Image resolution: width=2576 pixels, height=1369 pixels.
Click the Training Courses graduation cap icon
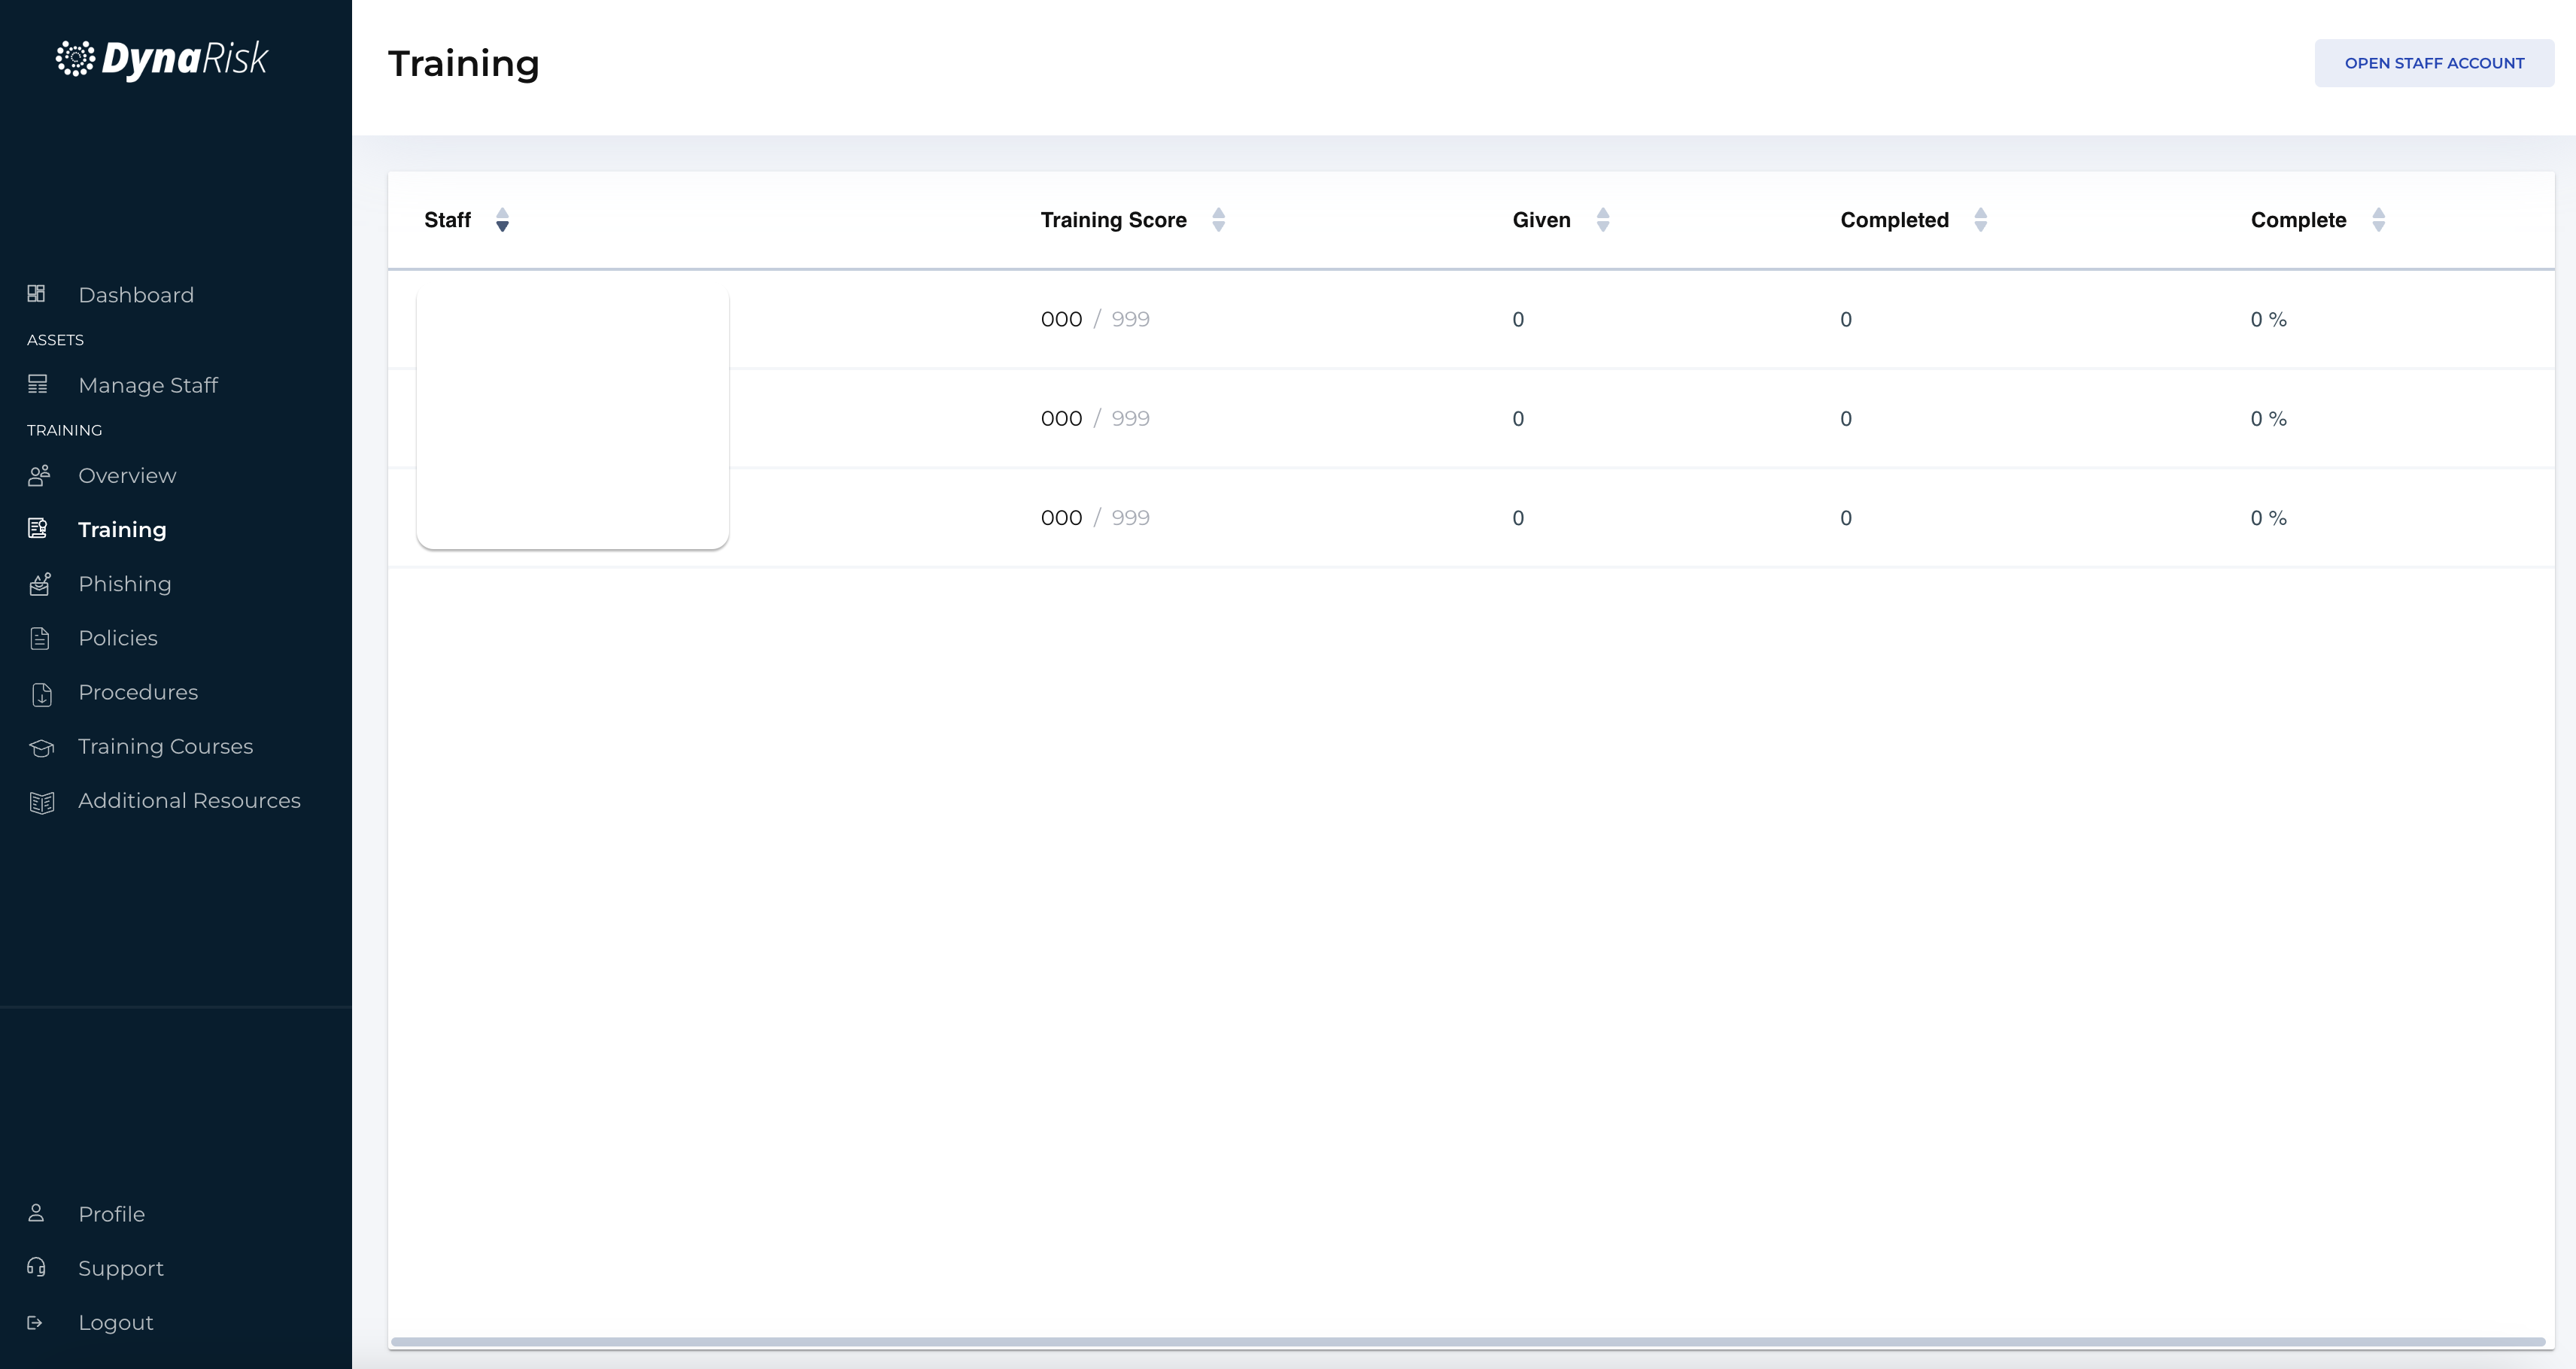coord(41,747)
